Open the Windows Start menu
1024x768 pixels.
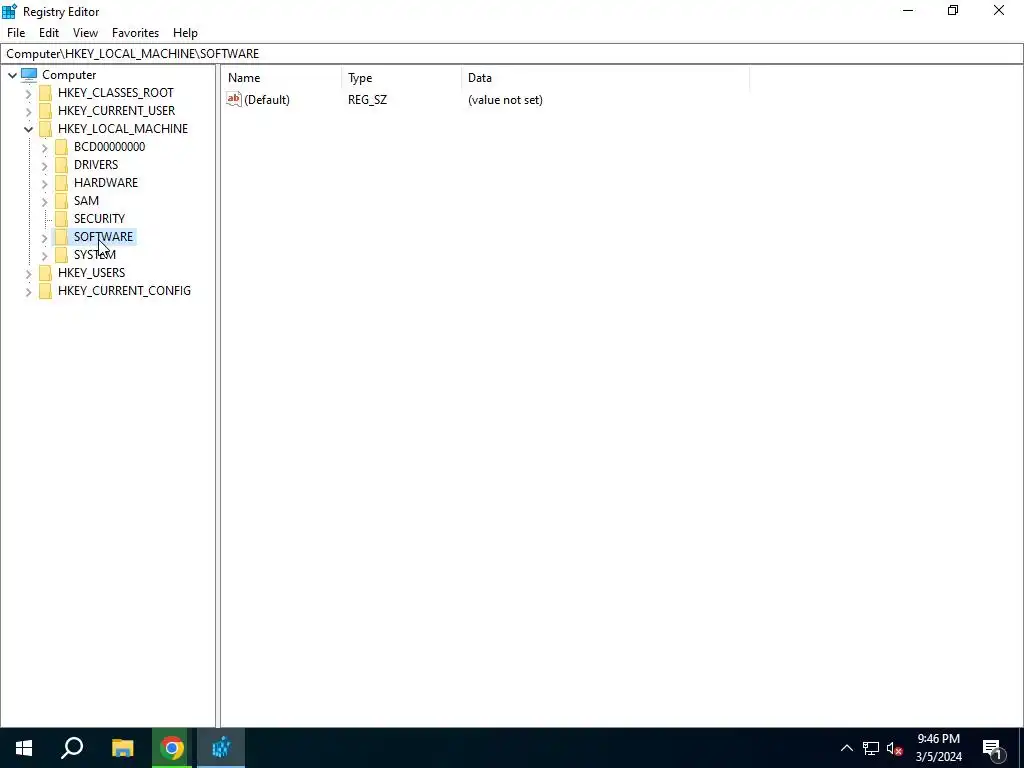tap(24, 748)
